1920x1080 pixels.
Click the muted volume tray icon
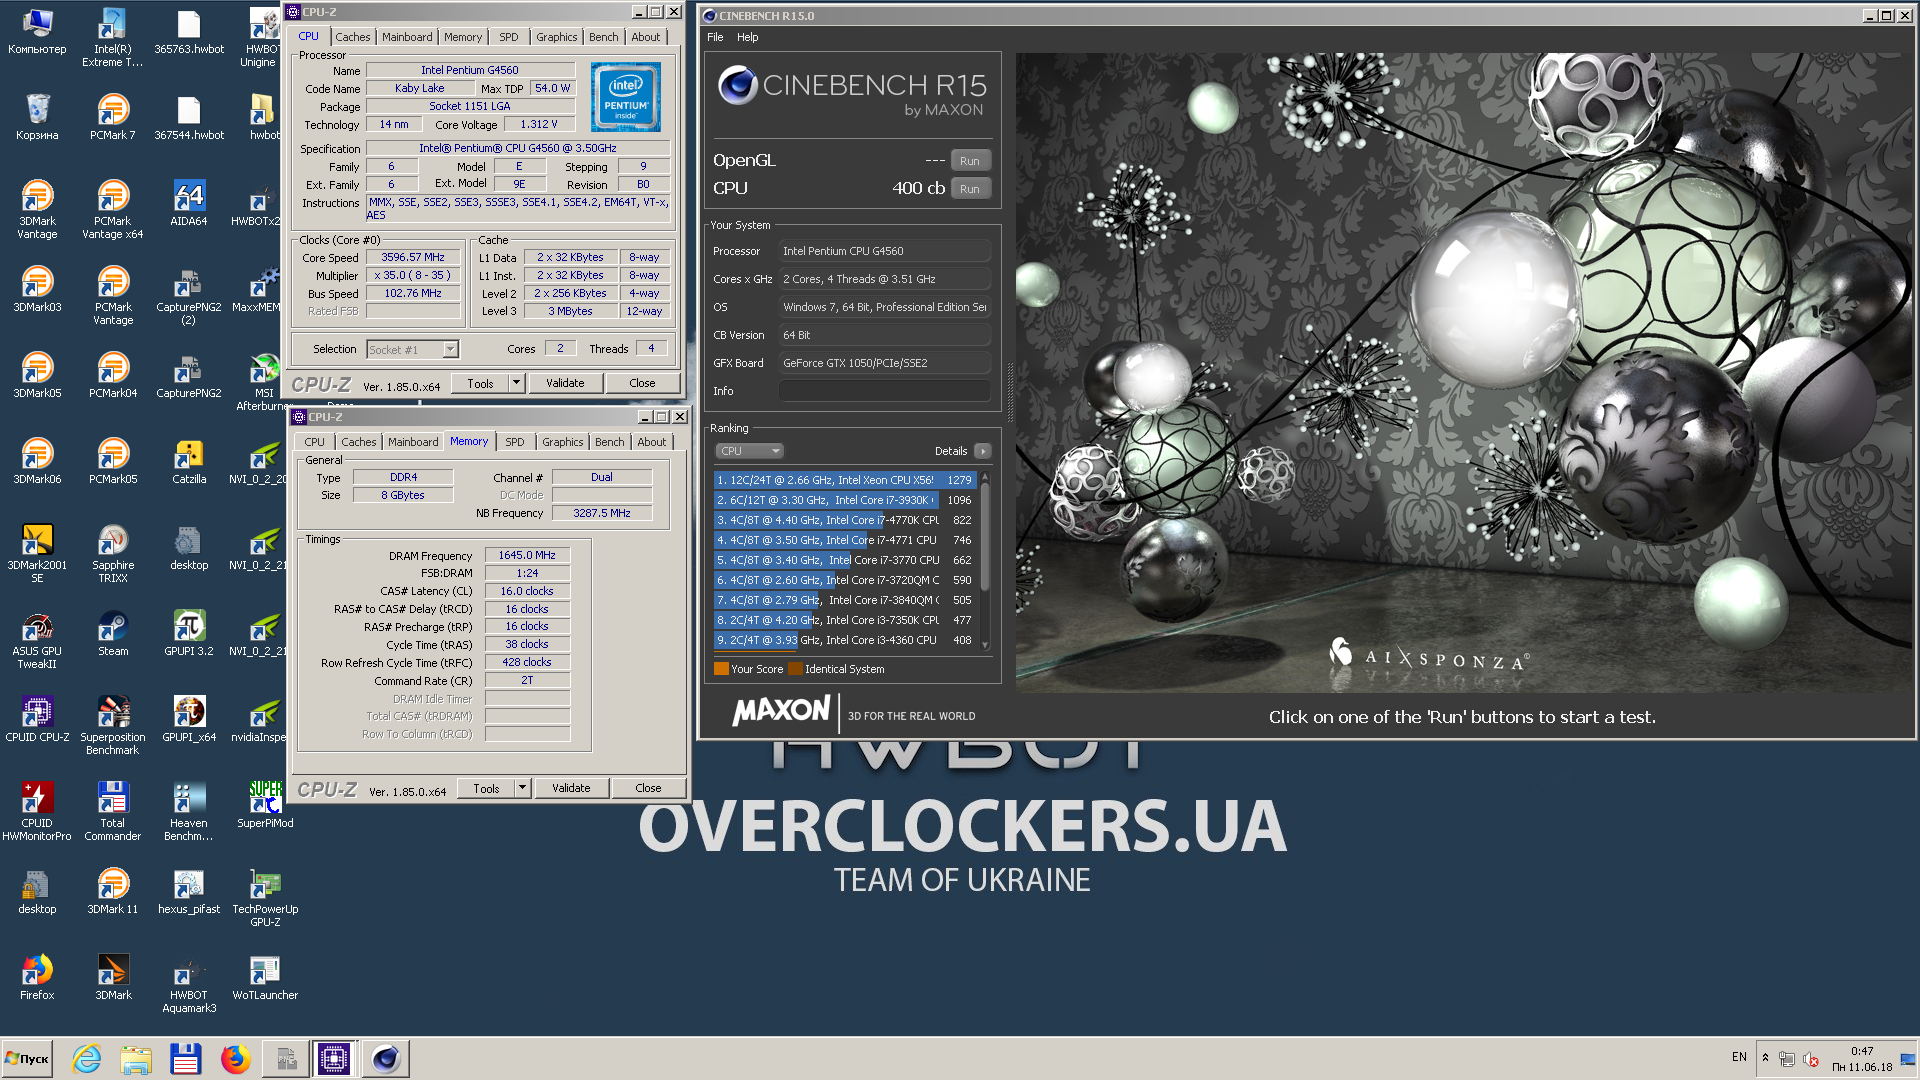[x=1811, y=1059]
